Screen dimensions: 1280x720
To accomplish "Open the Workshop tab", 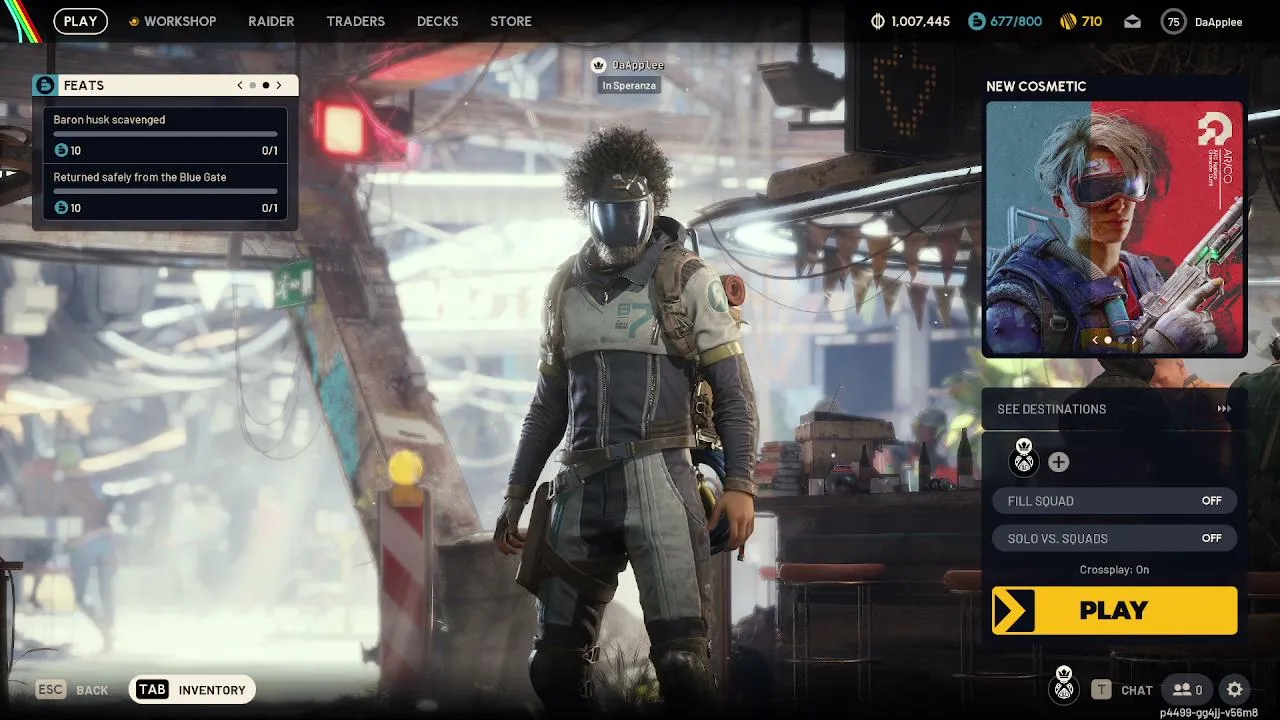I will click(180, 21).
